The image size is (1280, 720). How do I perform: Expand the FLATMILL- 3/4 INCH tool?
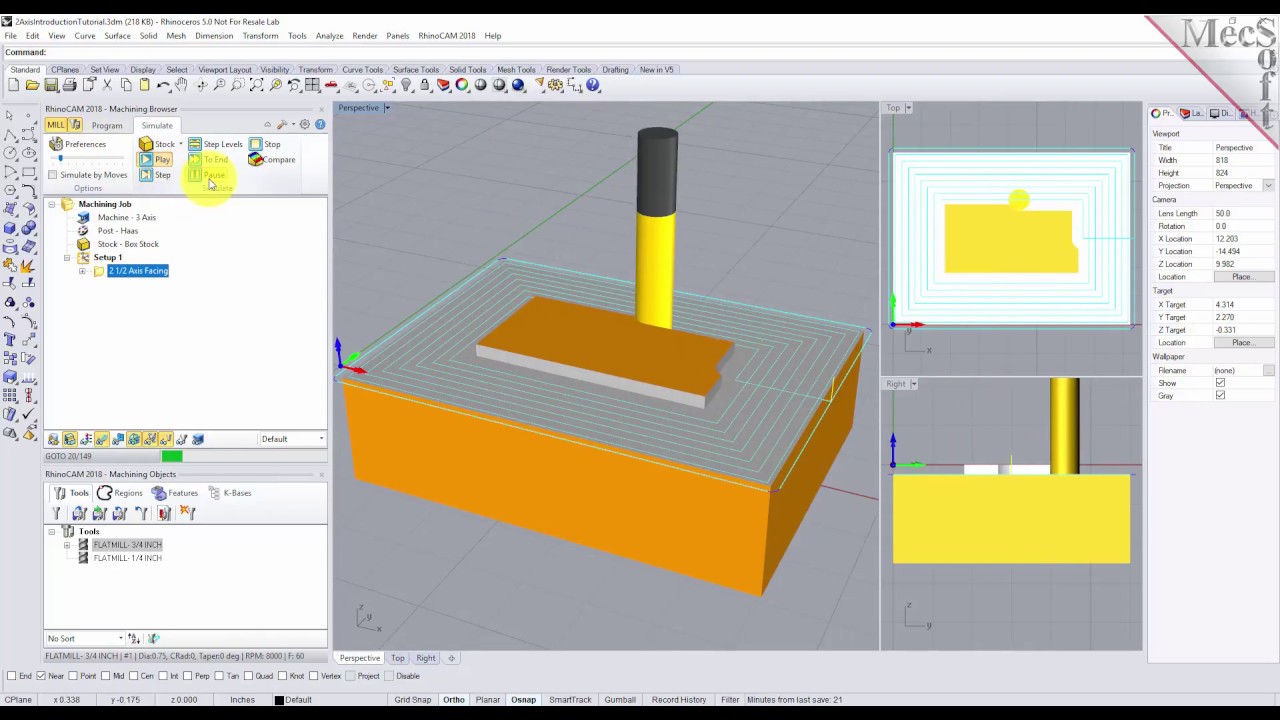67,545
